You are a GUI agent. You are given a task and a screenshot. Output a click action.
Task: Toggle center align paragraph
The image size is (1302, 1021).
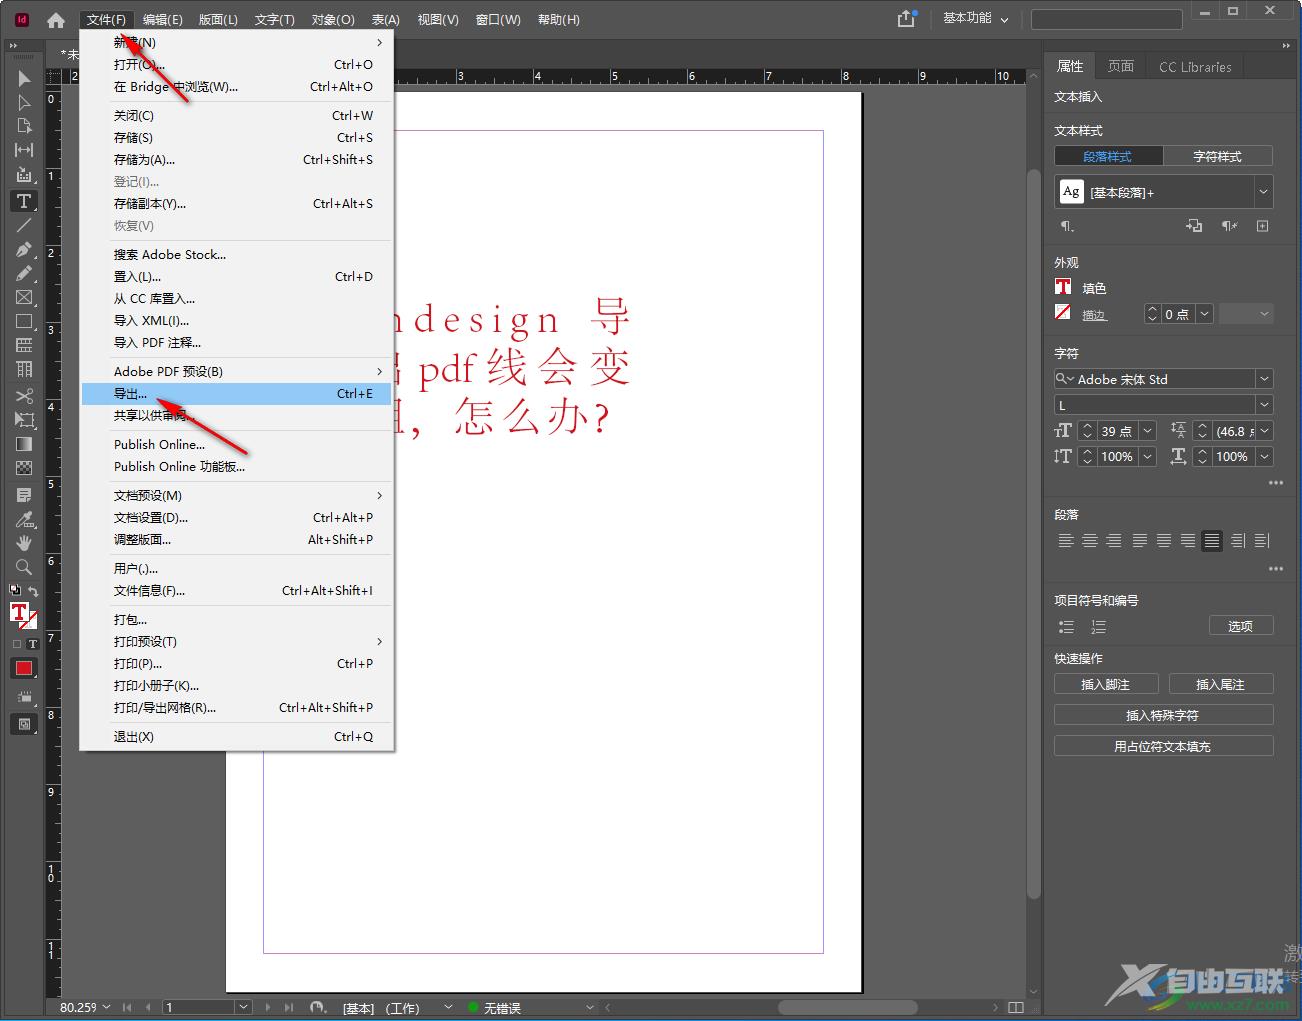pyautogui.click(x=1090, y=541)
